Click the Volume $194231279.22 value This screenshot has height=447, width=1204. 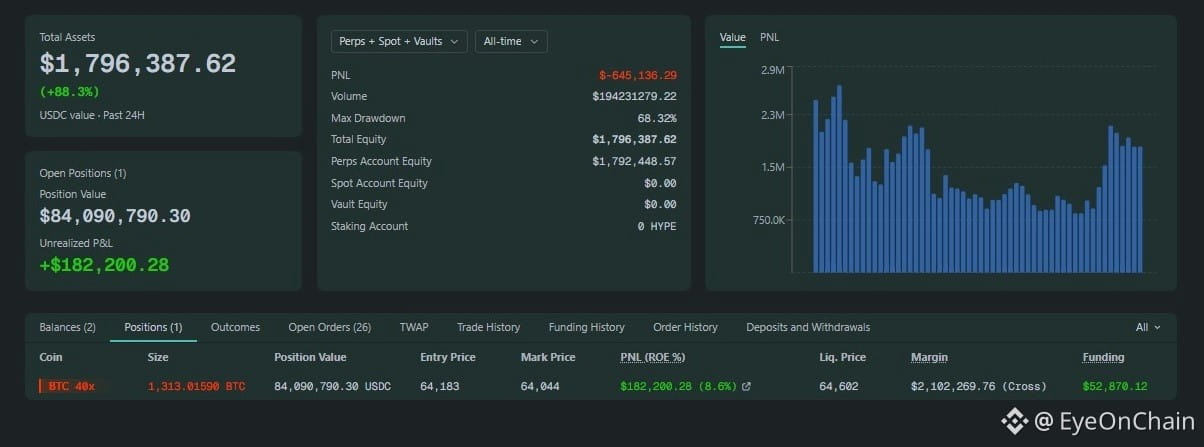(634, 96)
